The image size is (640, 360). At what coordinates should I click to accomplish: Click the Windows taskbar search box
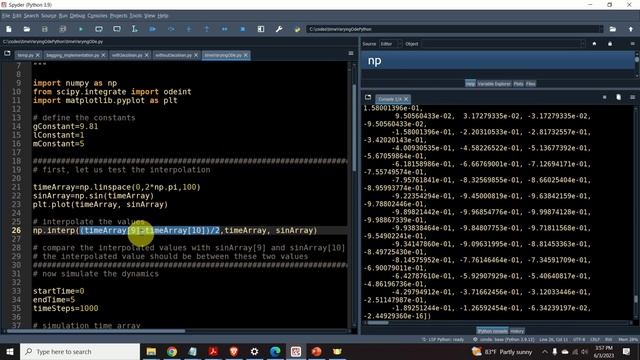point(80,351)
